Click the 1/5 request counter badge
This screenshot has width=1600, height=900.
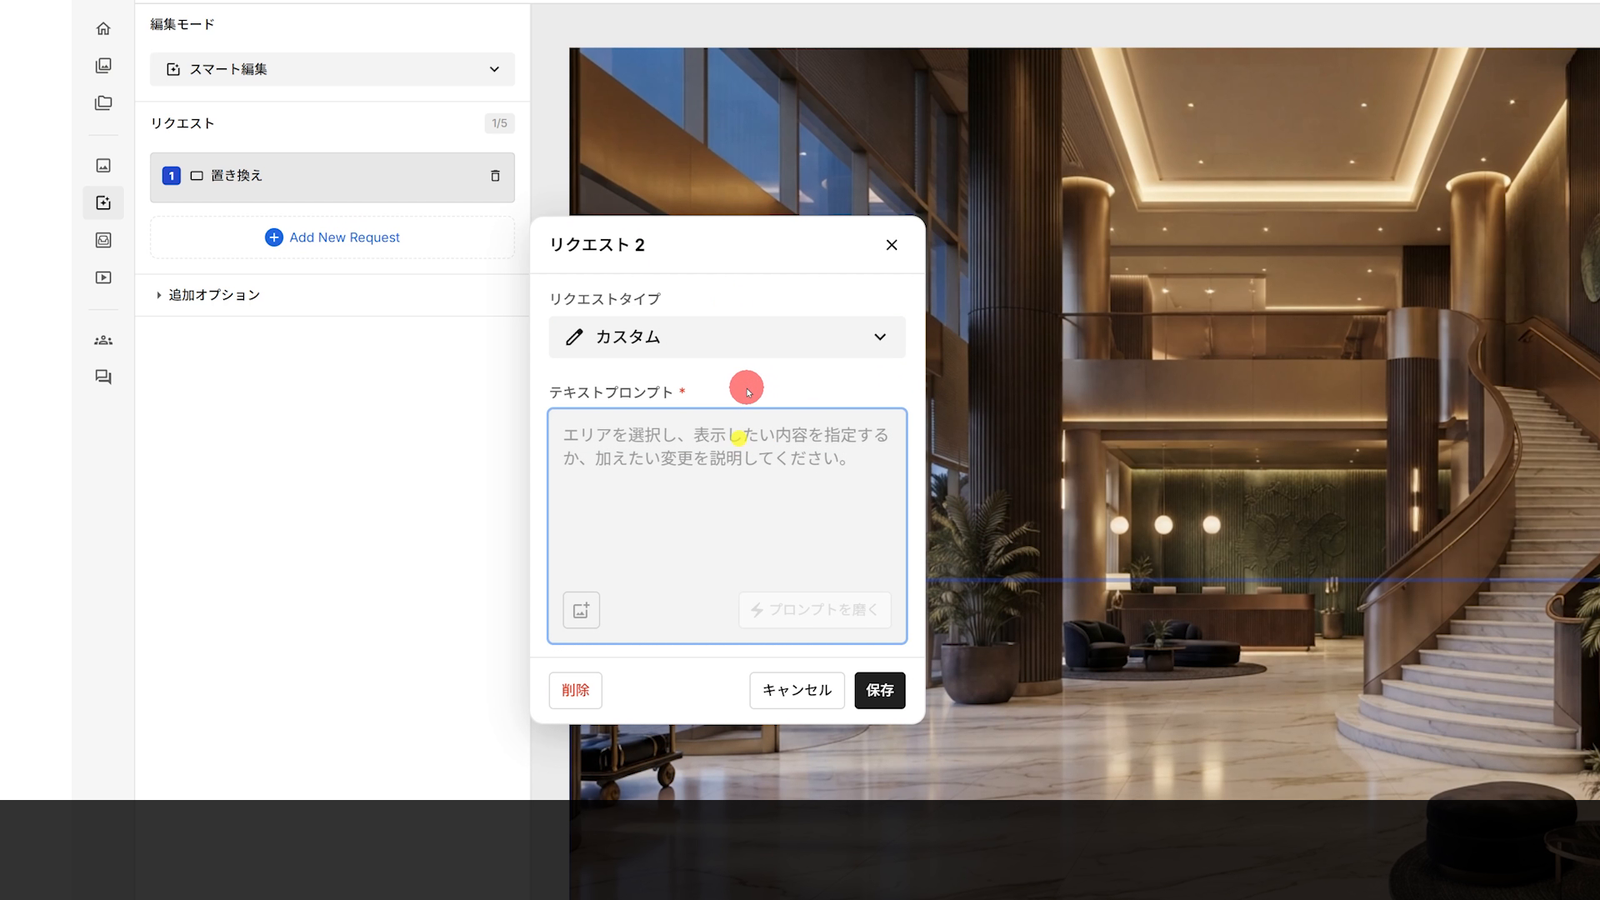tap(499, 123)
